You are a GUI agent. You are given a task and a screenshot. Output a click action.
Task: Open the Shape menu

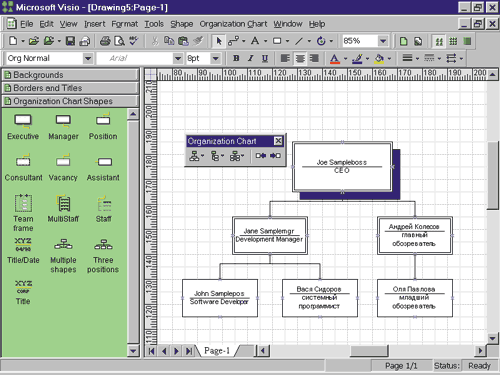(182, 24)
